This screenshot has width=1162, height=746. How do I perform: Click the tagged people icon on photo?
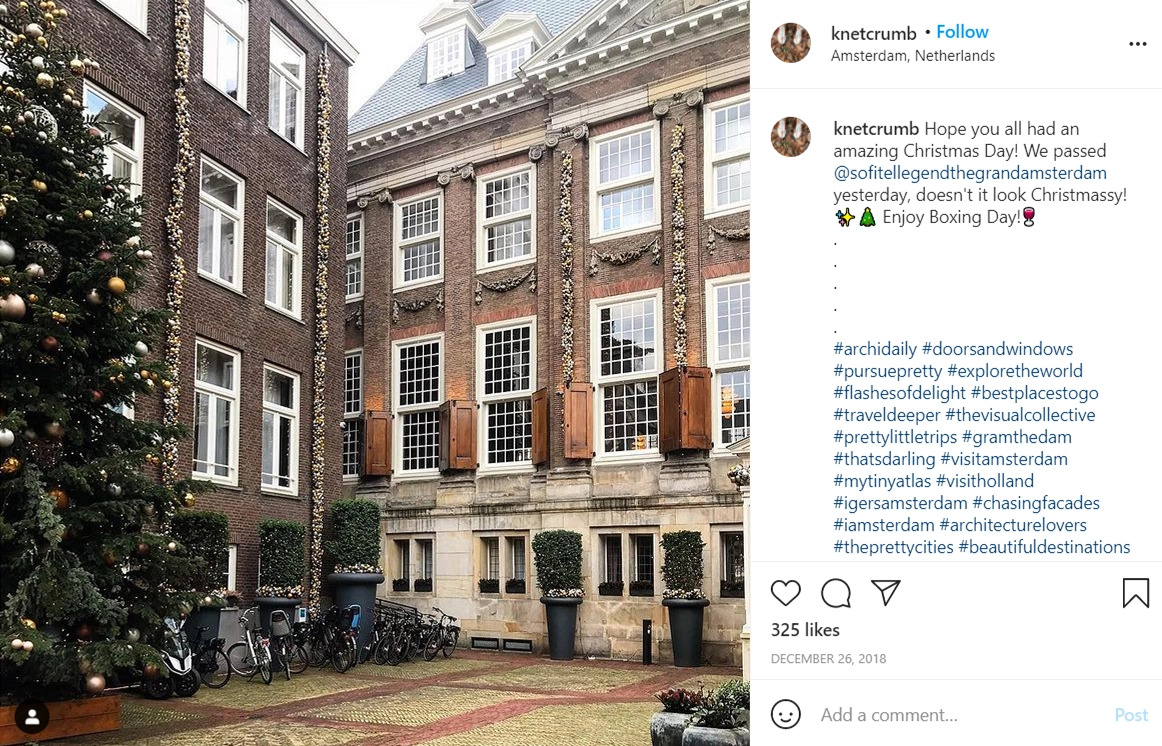32,717
